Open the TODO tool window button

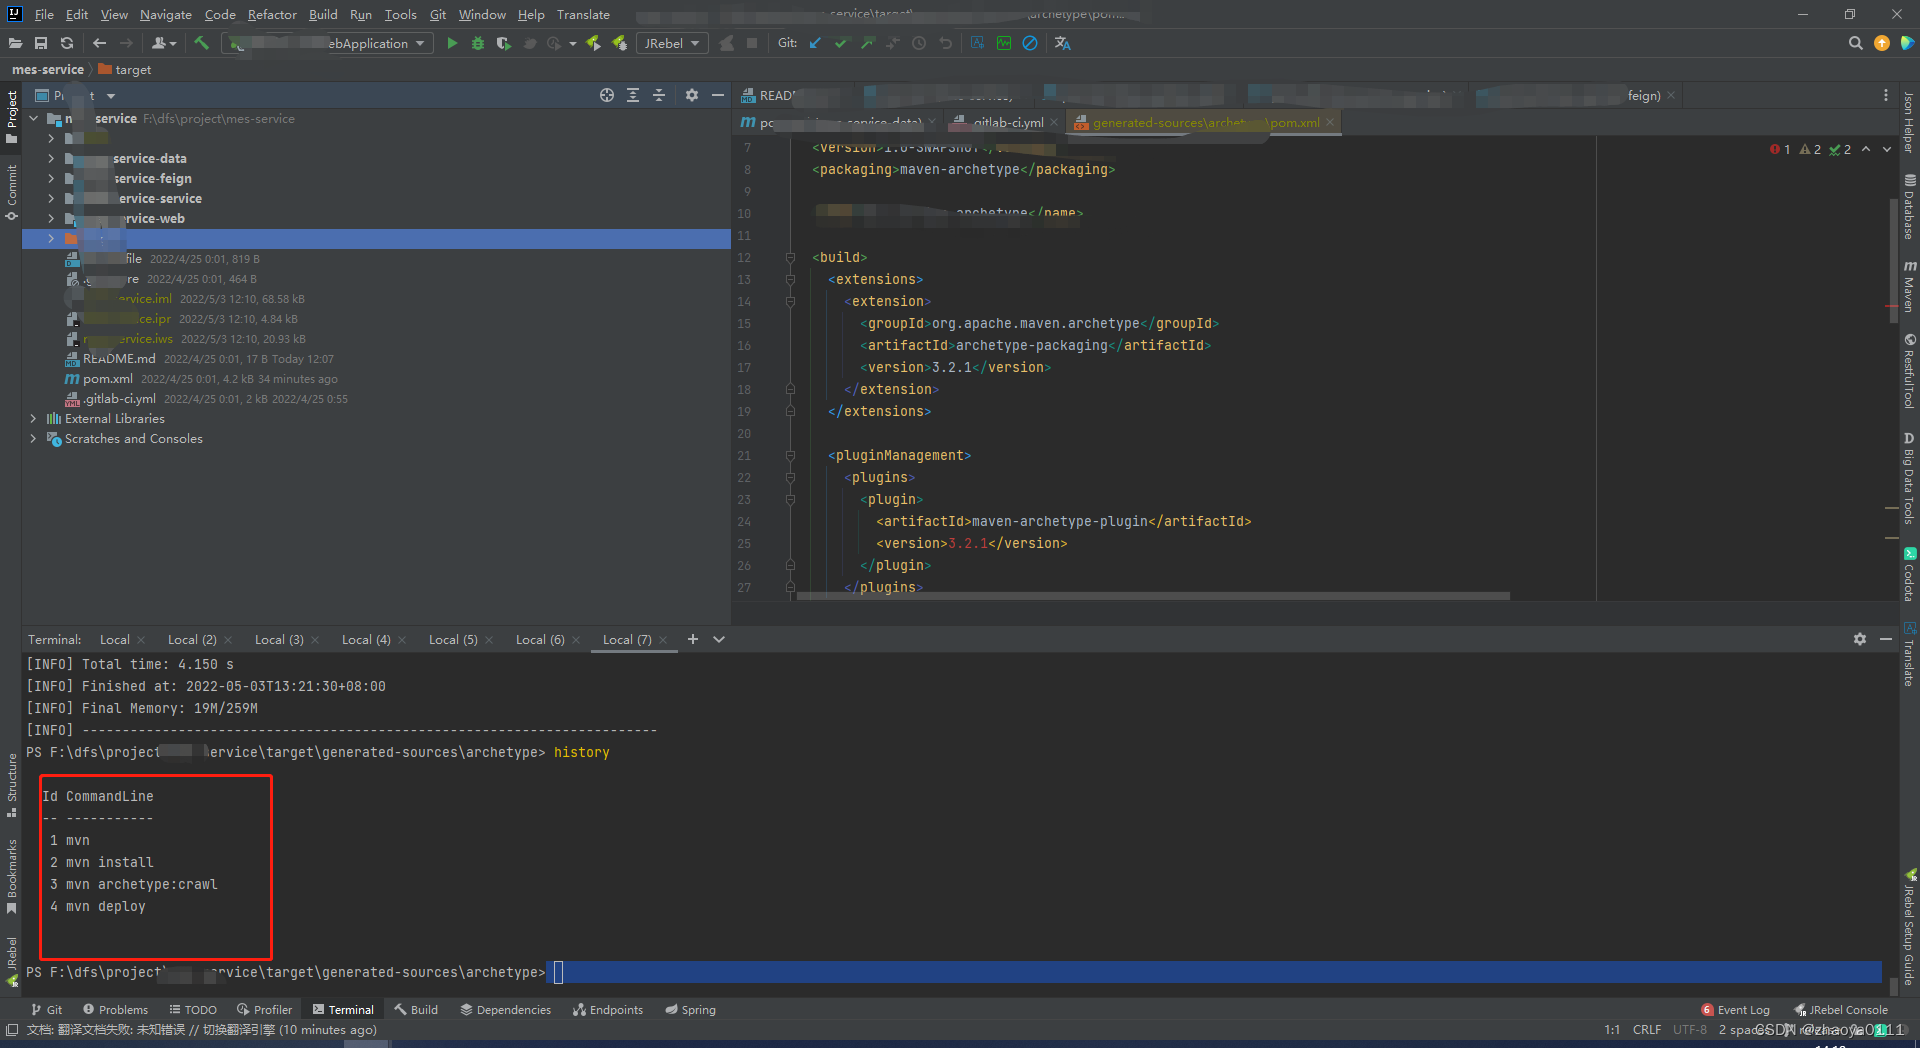coord(192,1009)
